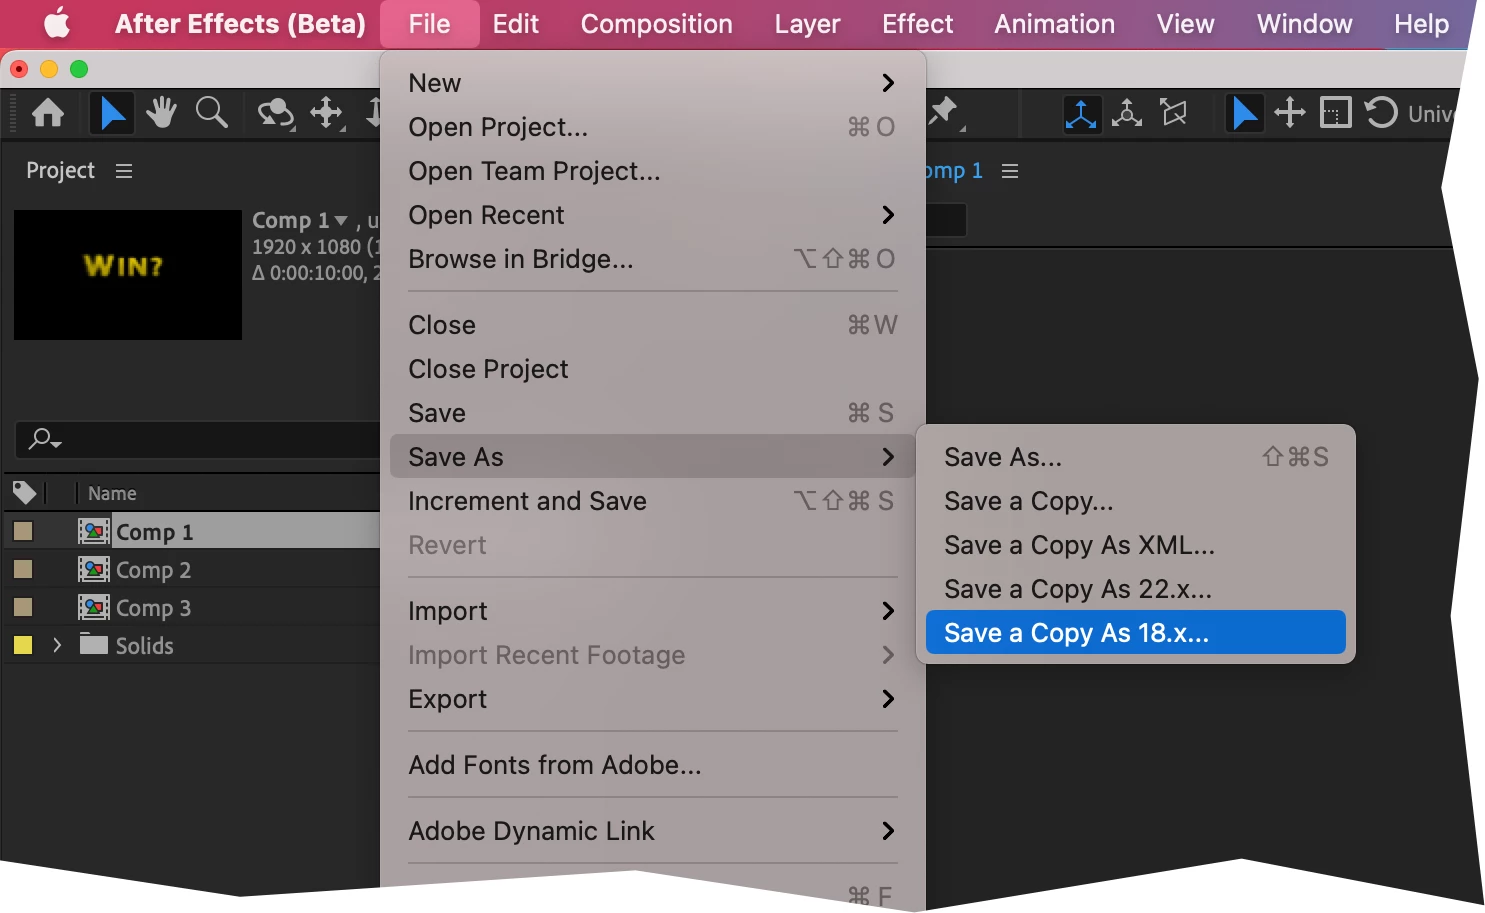The image size is (1485, 913).
Task: Click the Comp 3 composition icon
Action: [94, 607]
